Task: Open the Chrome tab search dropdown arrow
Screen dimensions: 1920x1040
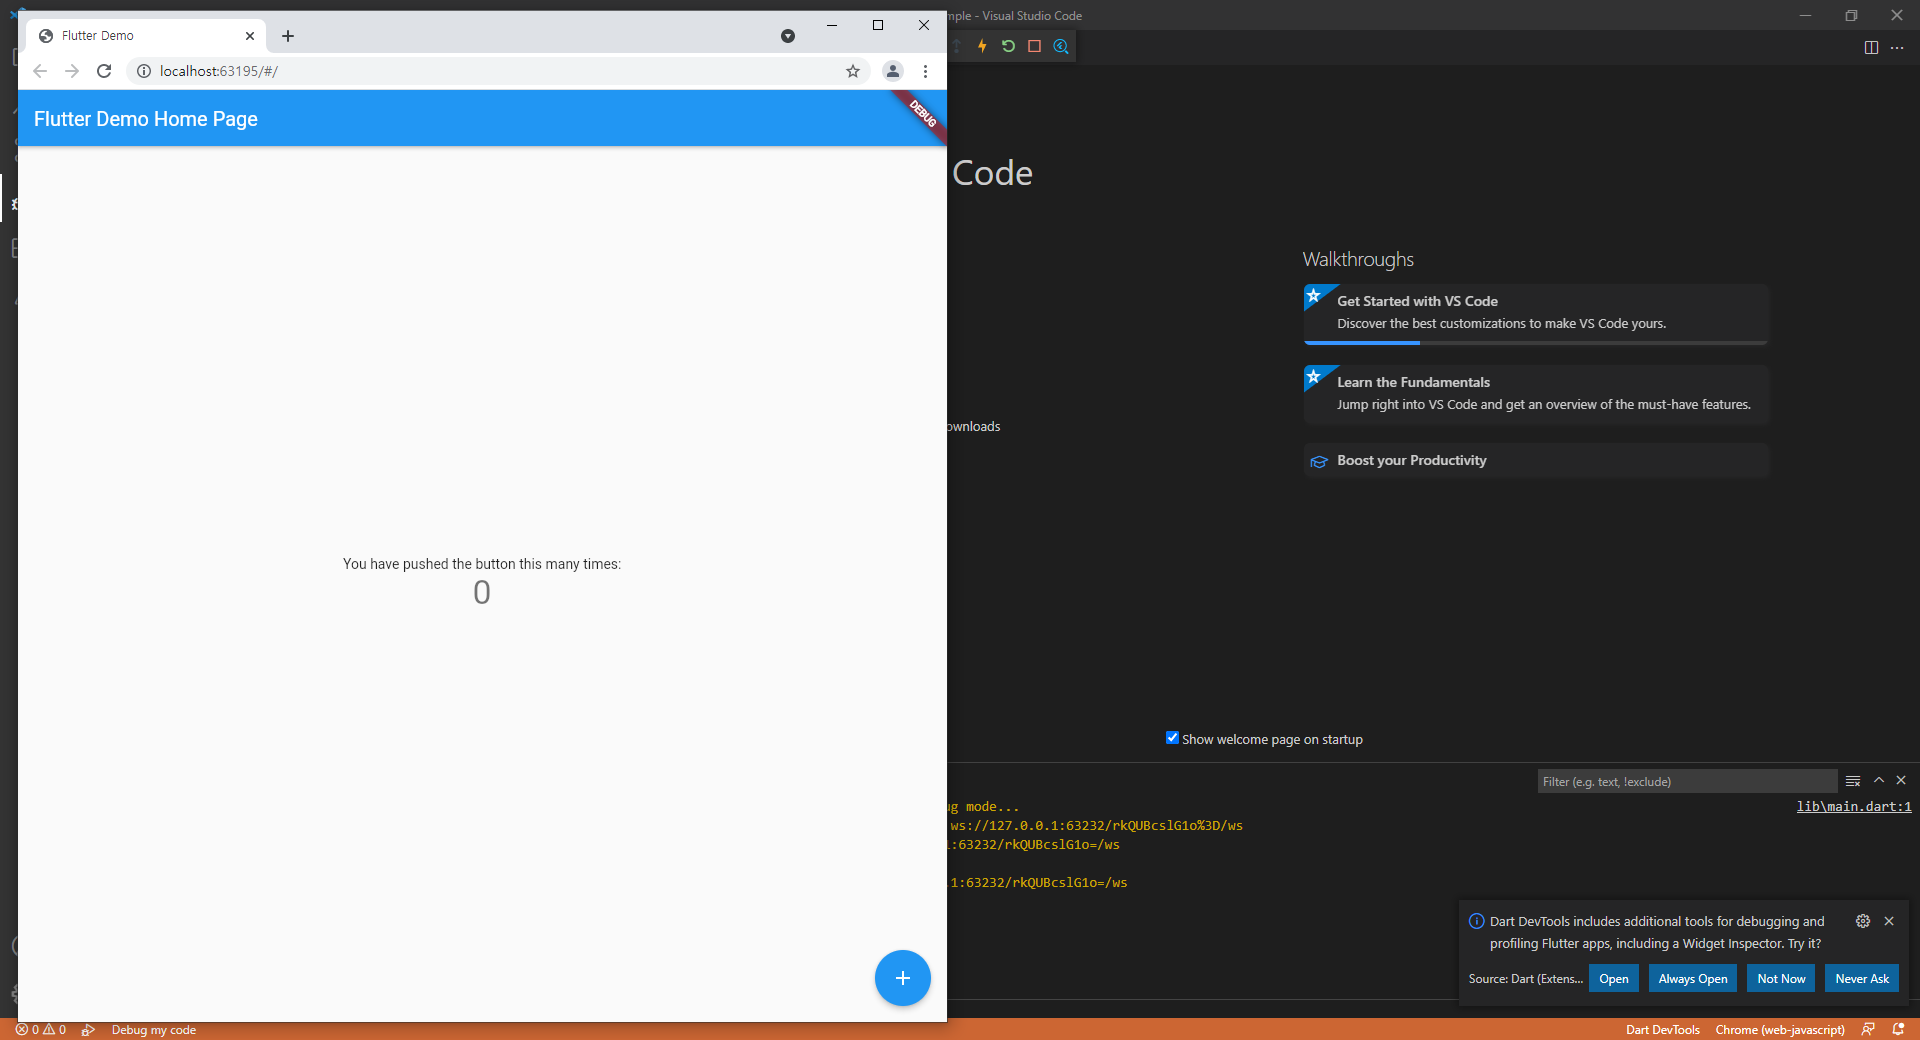Action: pyautogui.click(x=788, y=36)
